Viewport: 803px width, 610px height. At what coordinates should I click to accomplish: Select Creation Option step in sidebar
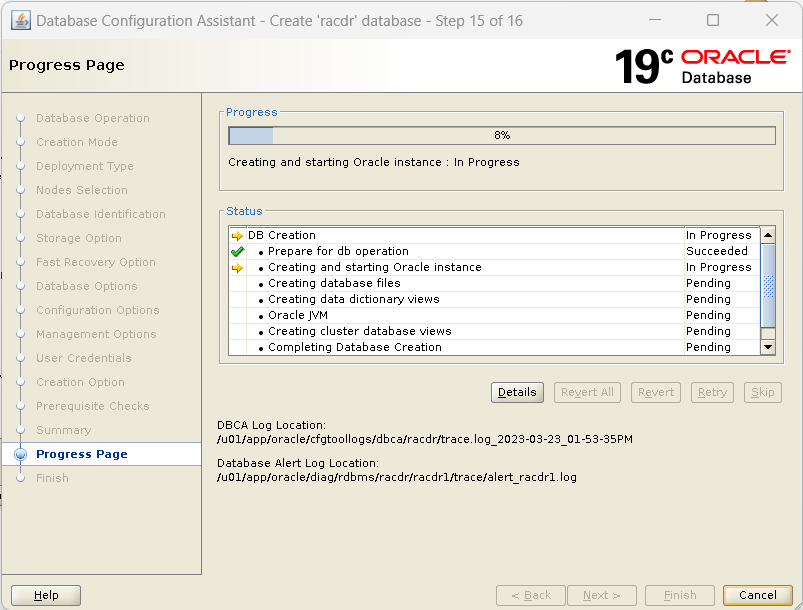[80, 382]
